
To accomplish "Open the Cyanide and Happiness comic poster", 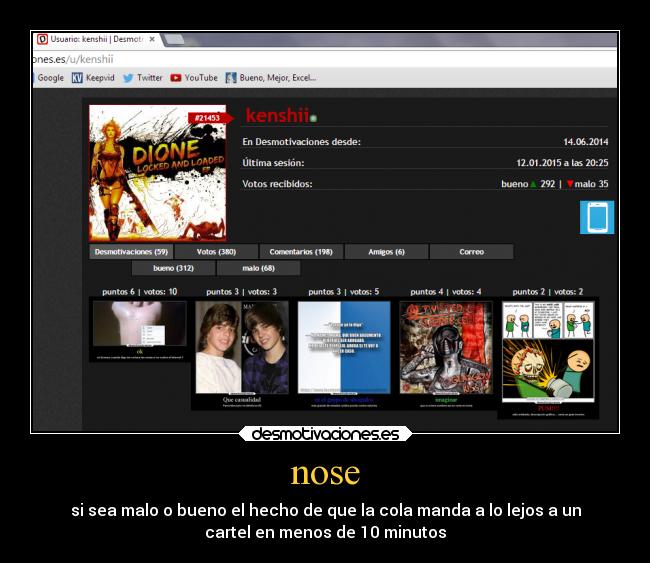I will click(548, 358).
